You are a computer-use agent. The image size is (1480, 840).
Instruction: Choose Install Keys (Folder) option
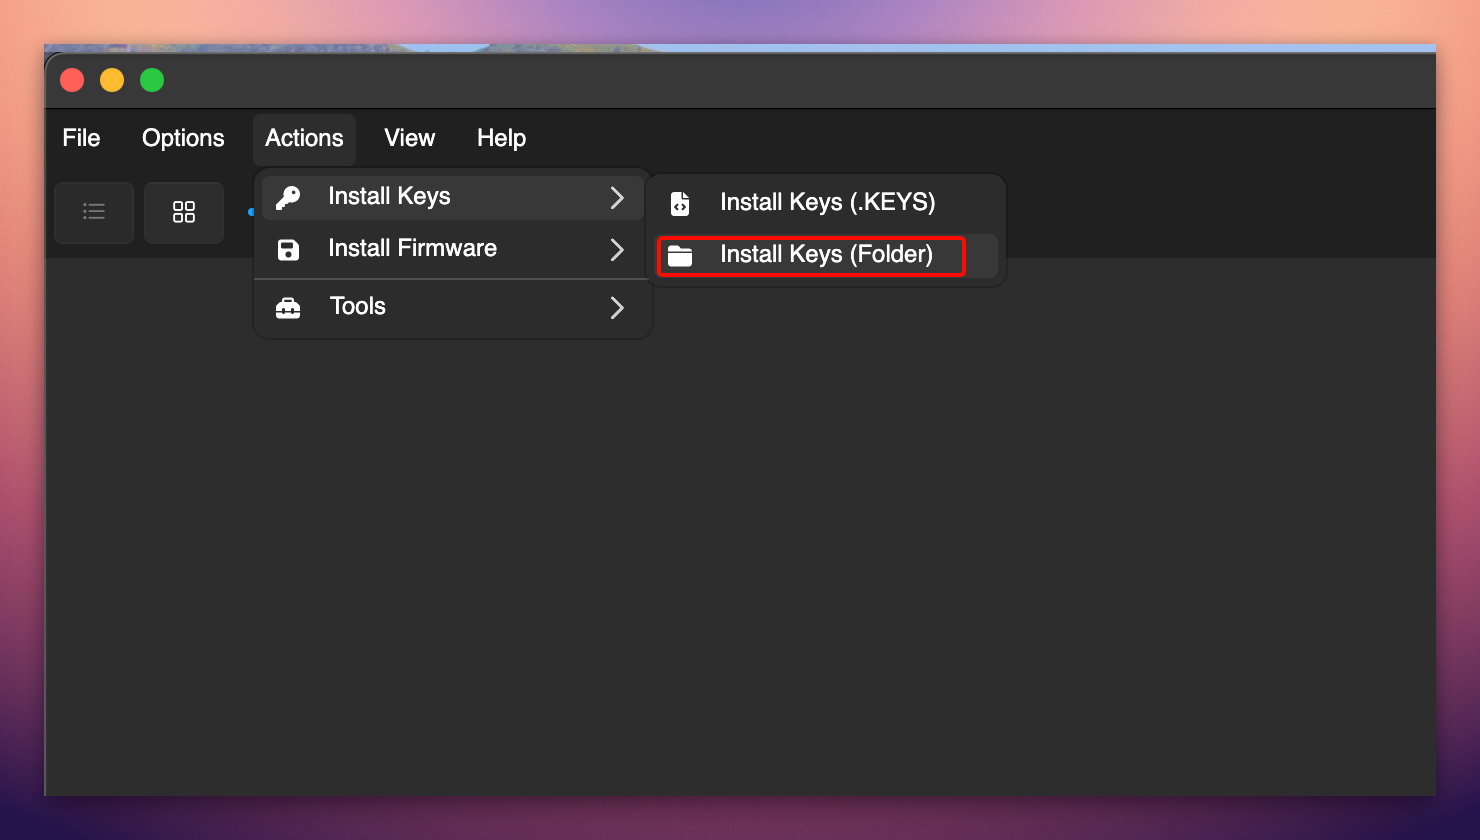click(x=826, y=255)
